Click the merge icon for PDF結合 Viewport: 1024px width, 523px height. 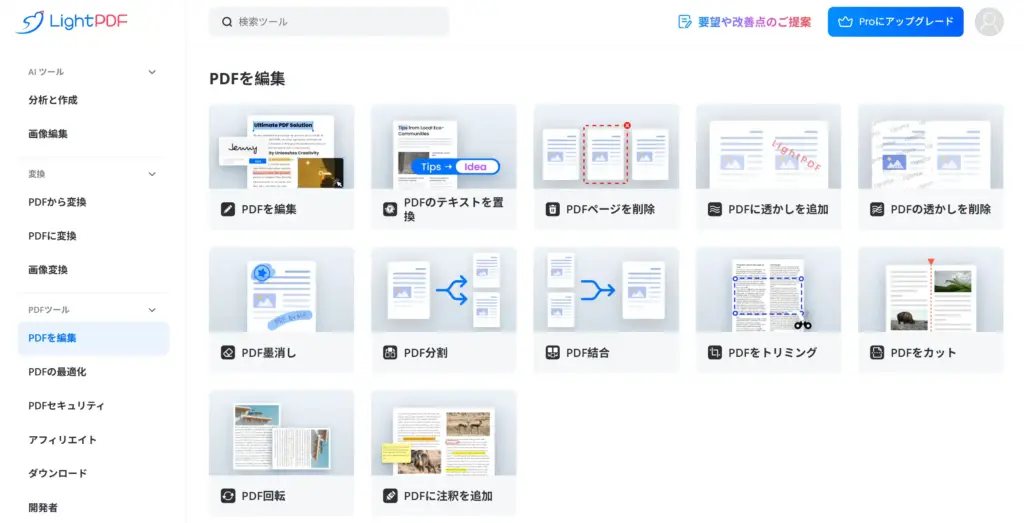(x=552, y=353)
